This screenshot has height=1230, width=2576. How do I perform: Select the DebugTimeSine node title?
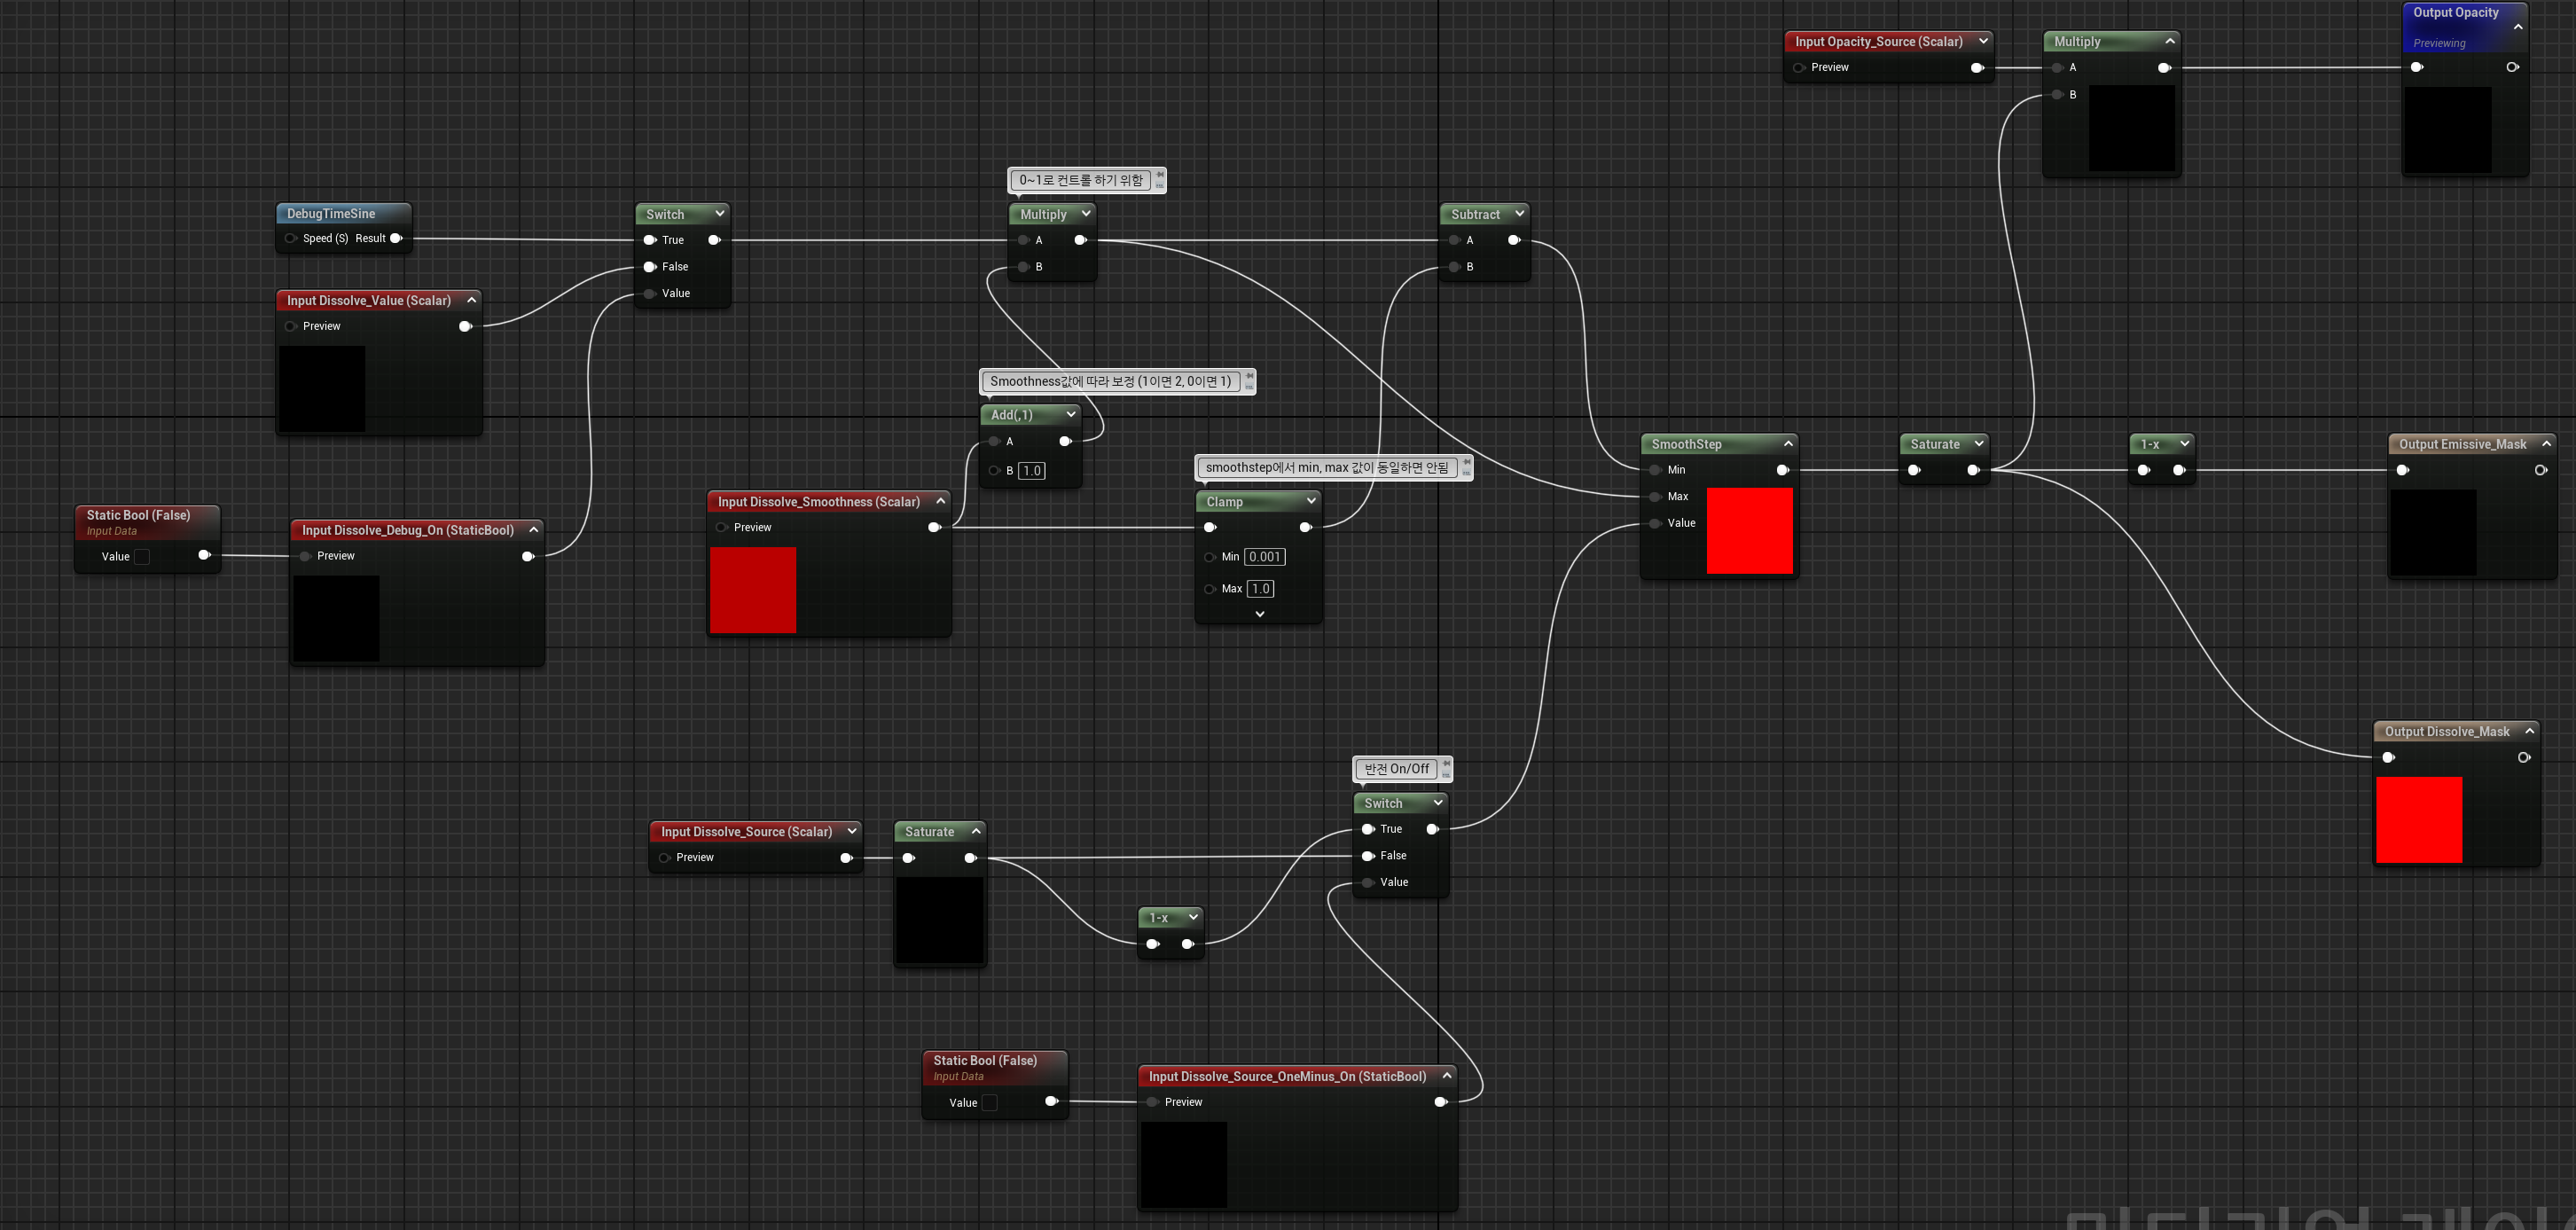[x=331, y=214]
